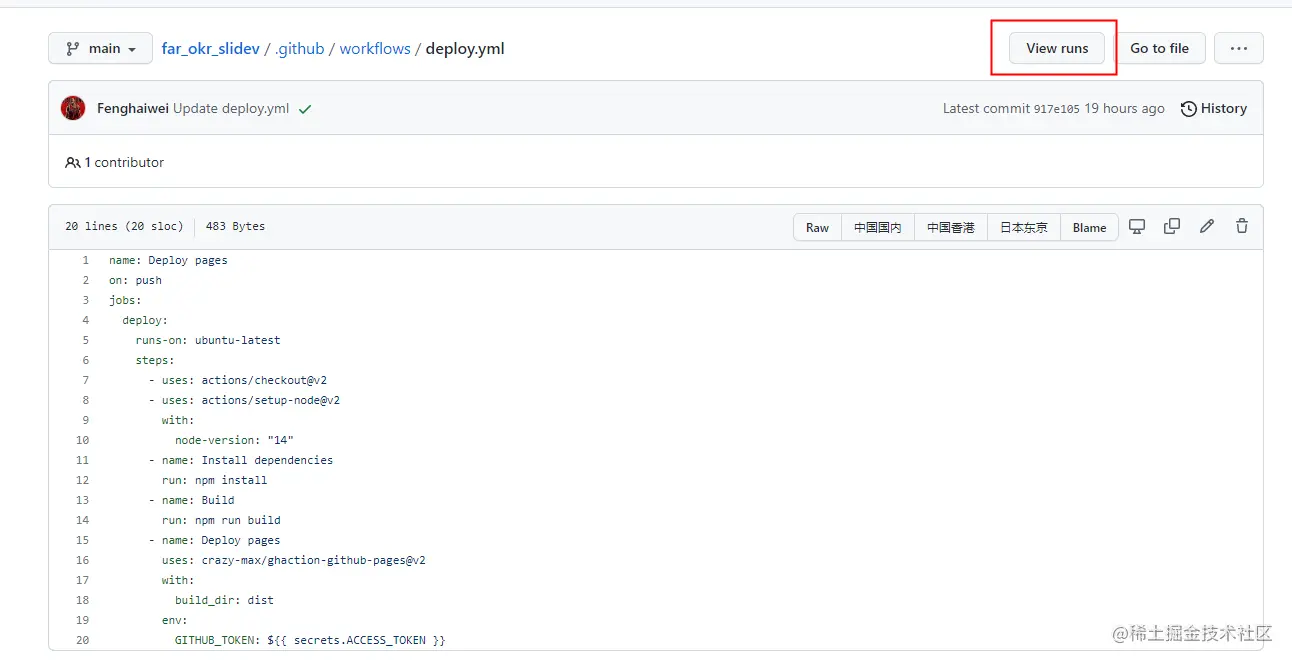
Task: Open file in GitHub Desktop icon
Action: click(x=1137, y=226)
